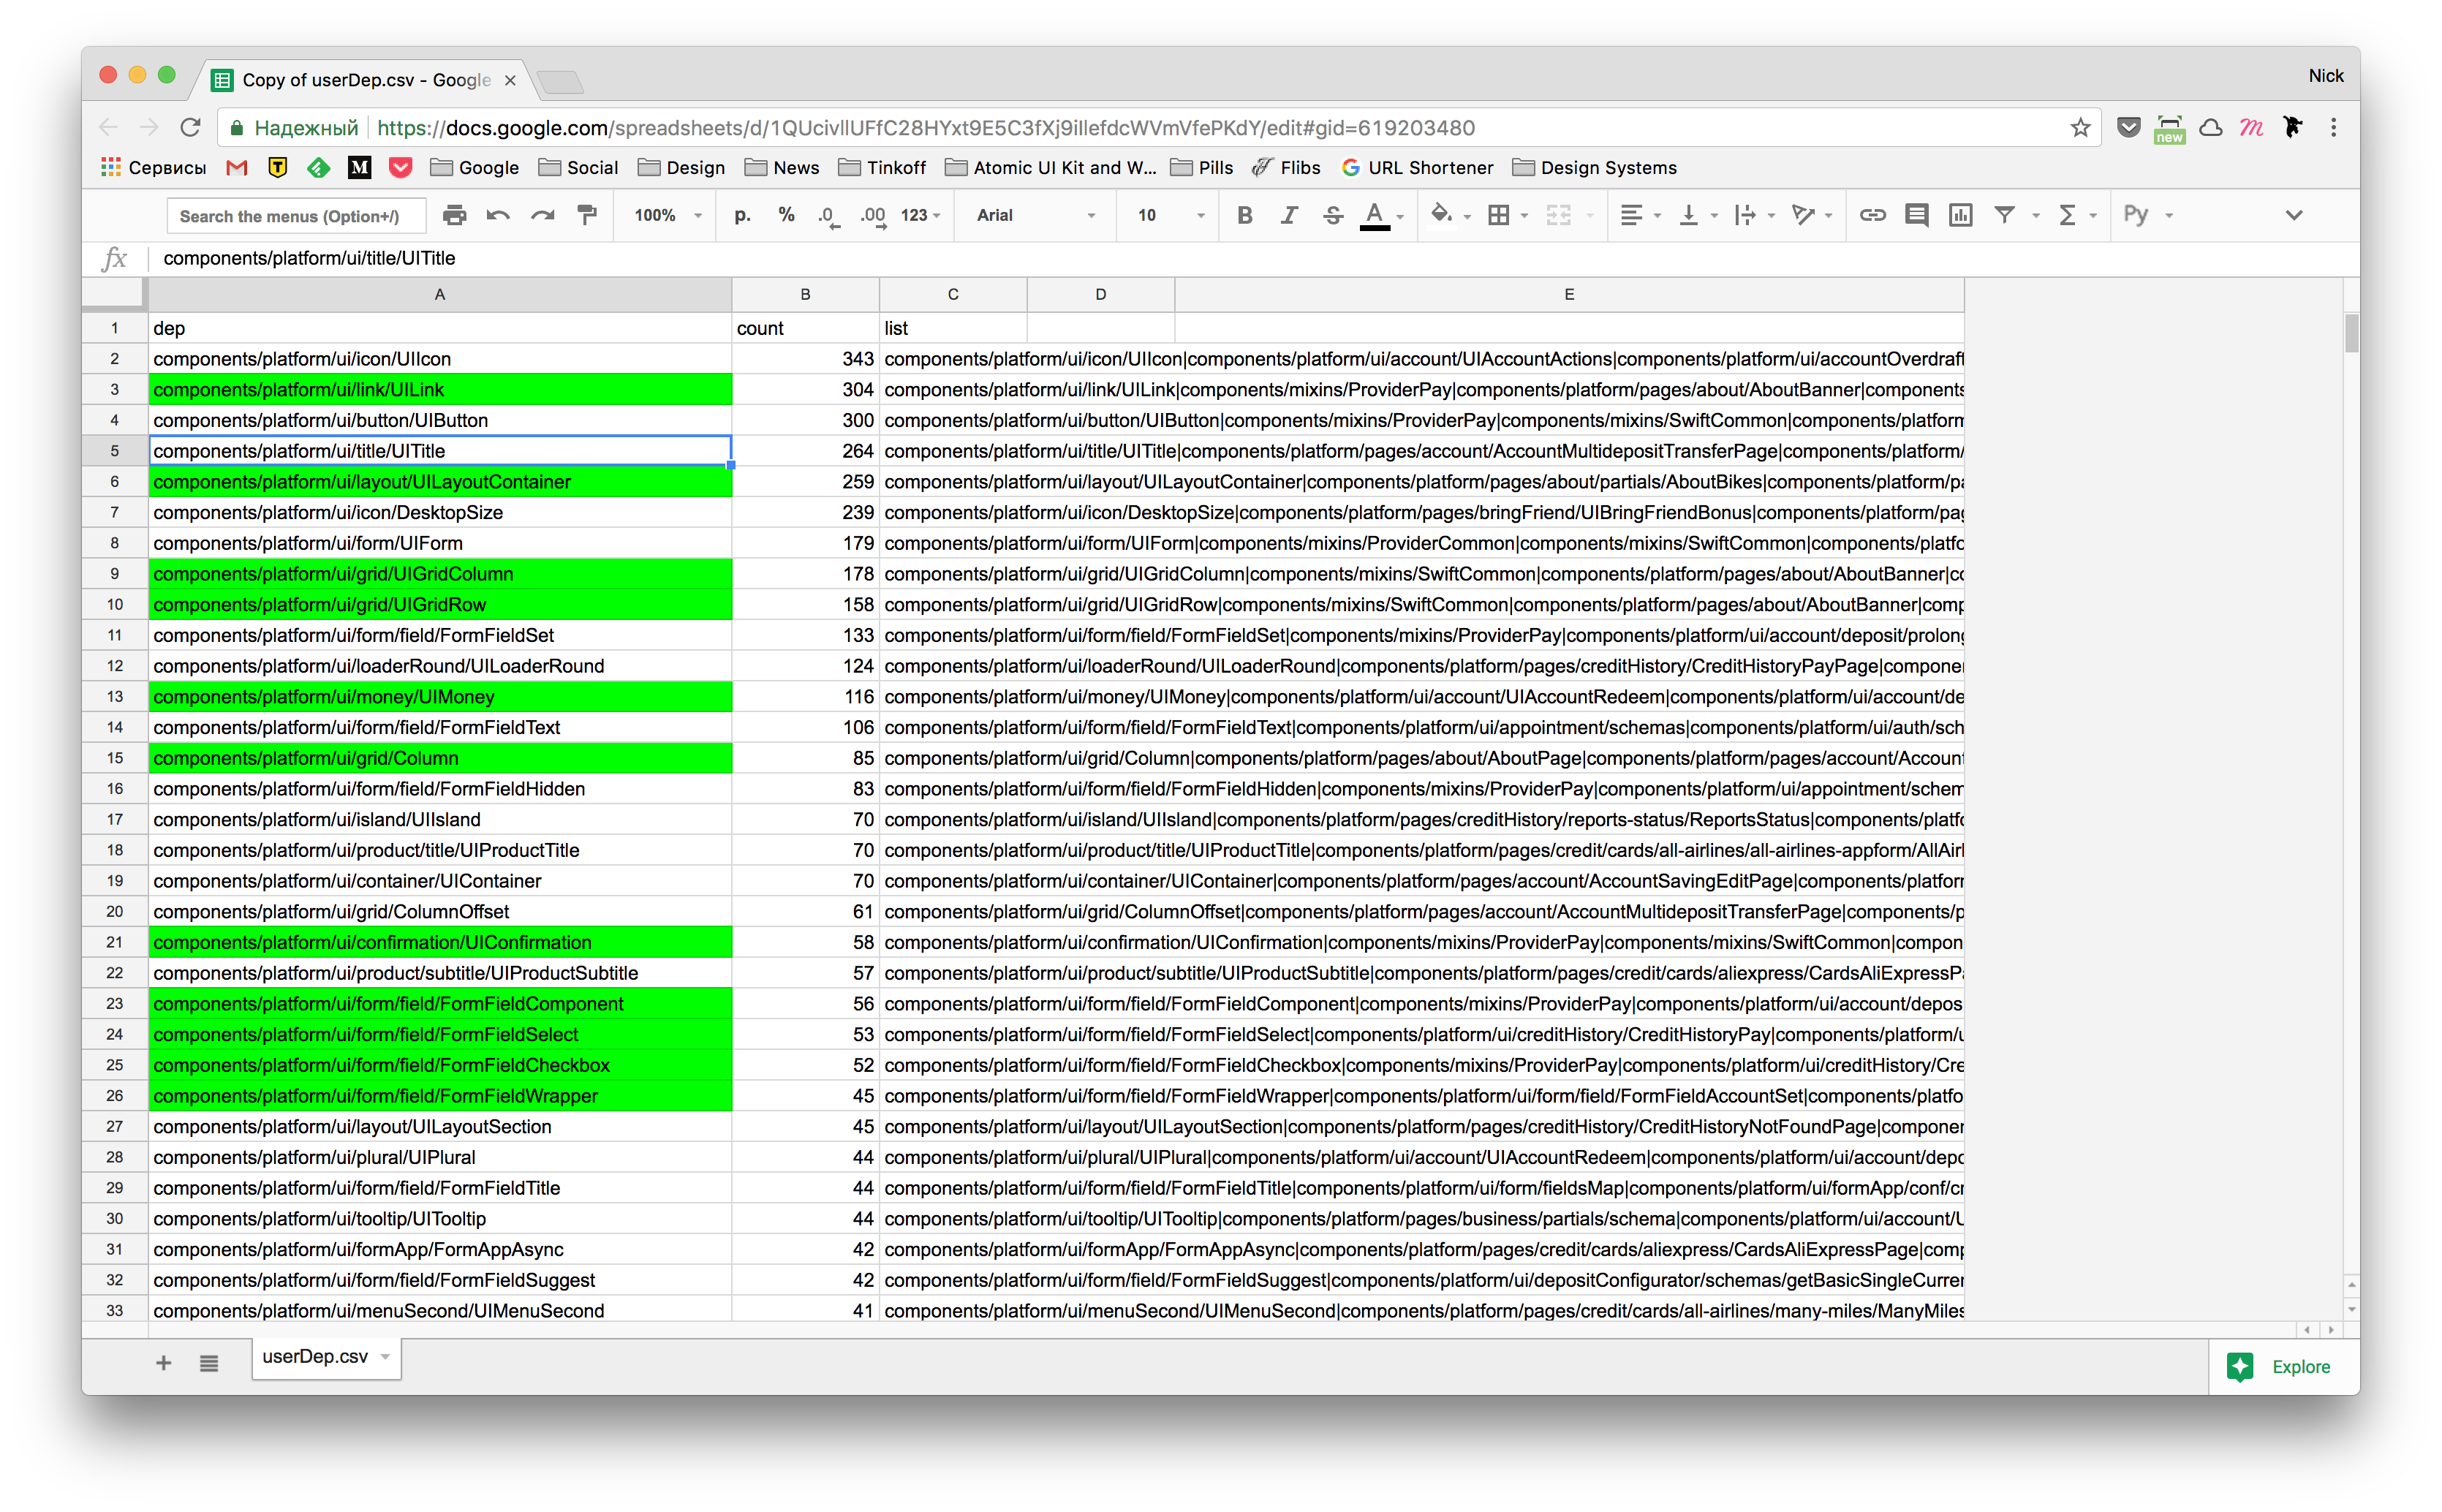
Task: Bookmark this page with the star
Action: coord(2080,127)
